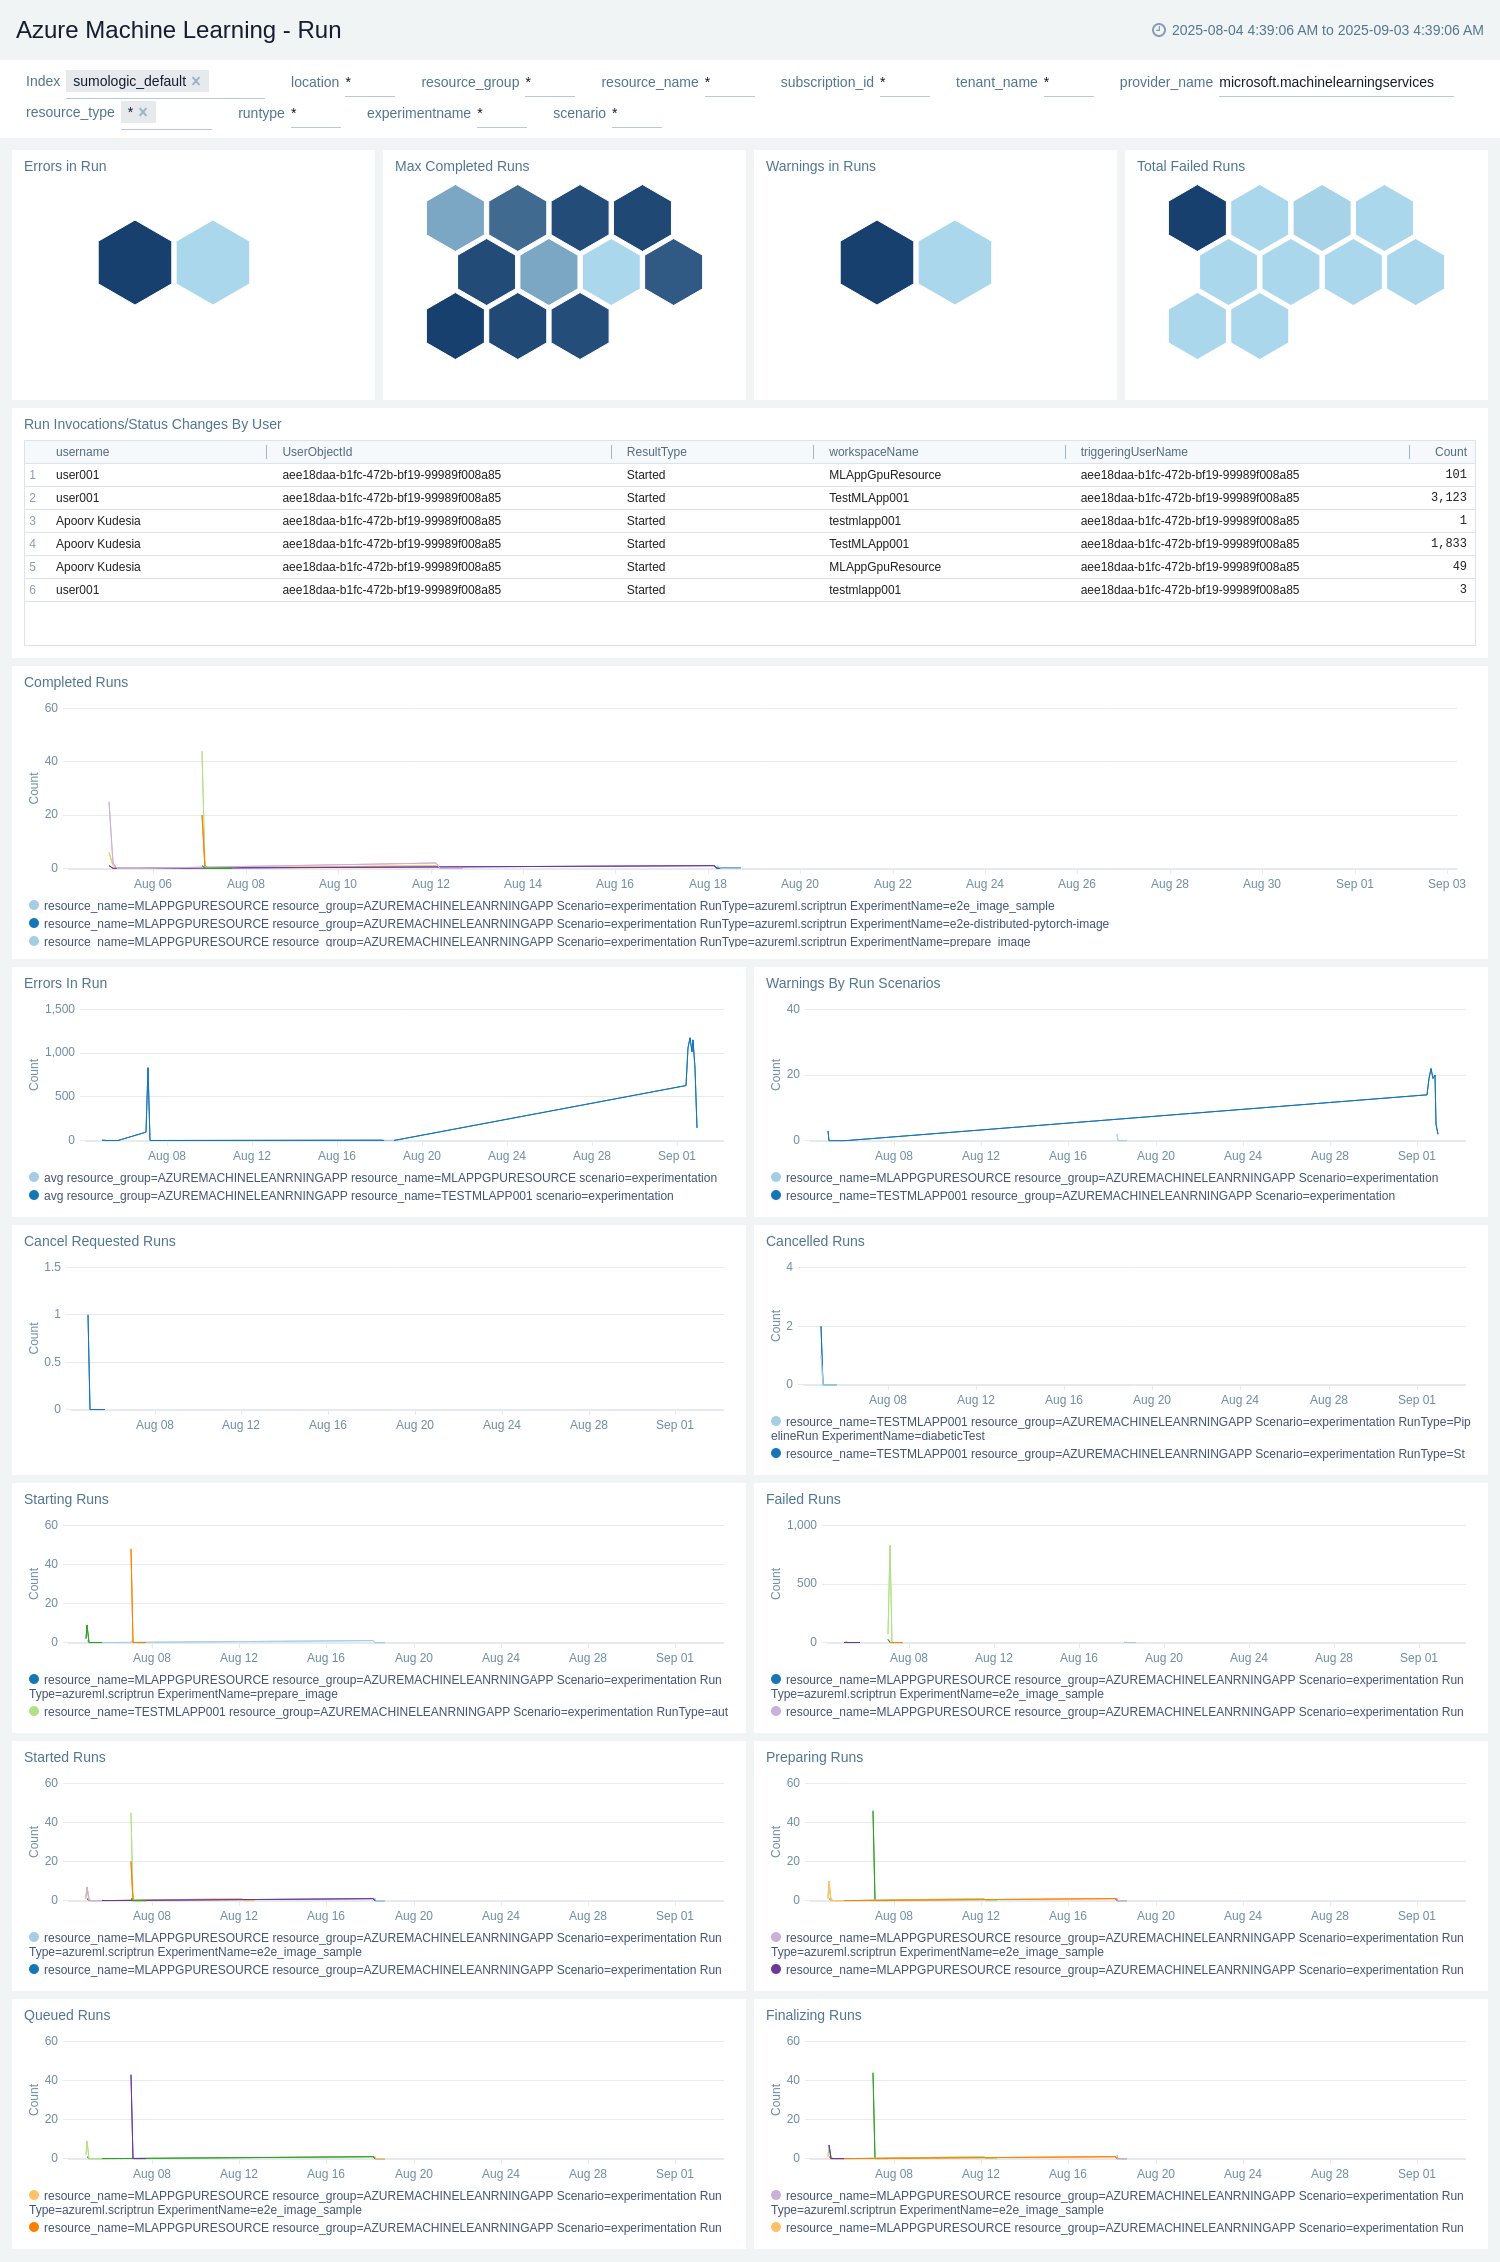Select the dark hexagon in Warnings in Runs
Viewport: 1500px width, 2262px height.
click(x=877, y=262)
